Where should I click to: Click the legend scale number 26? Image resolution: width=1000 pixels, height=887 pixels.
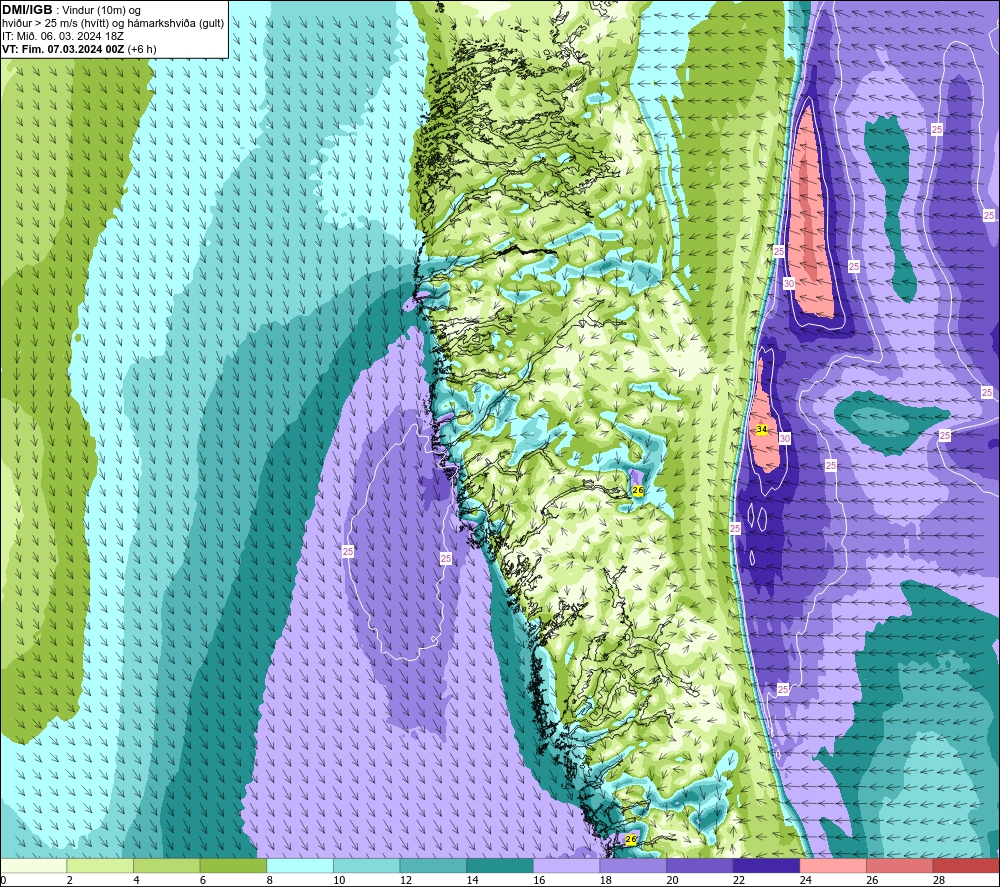coord(872,880)
